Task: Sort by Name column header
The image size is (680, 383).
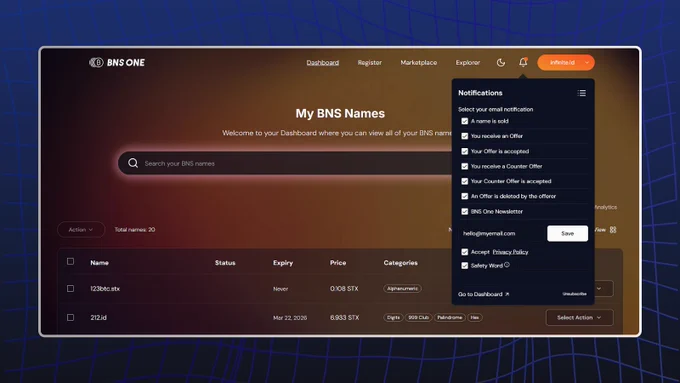Action: pos(99,263)
